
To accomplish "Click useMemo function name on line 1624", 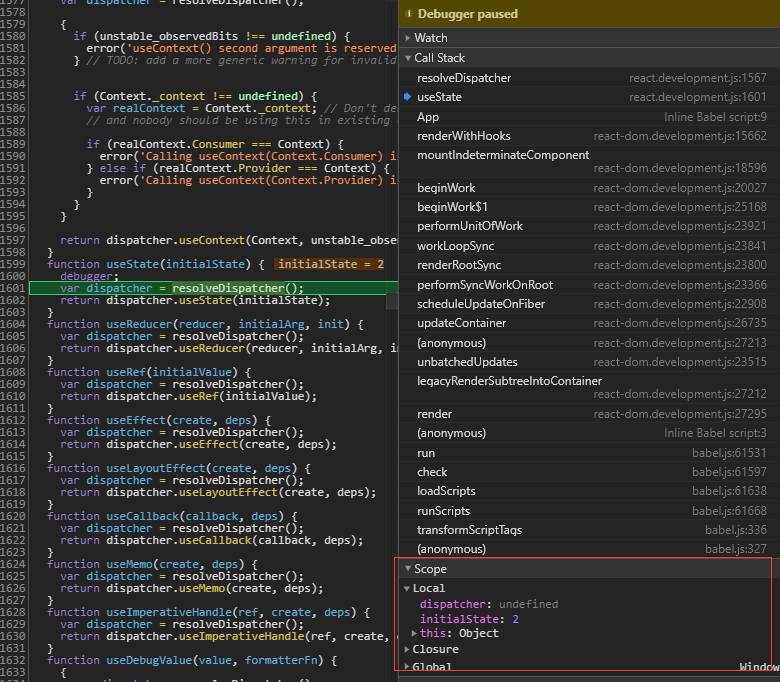I will (129, 564).
